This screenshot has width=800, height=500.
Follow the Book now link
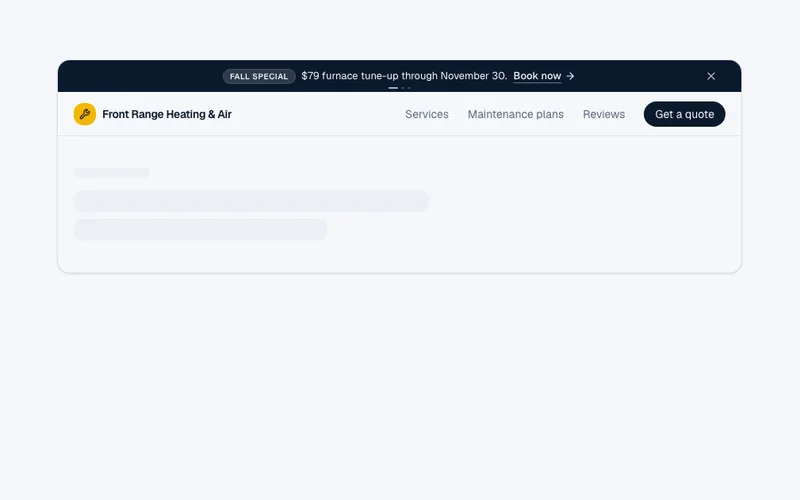point(537,76)
